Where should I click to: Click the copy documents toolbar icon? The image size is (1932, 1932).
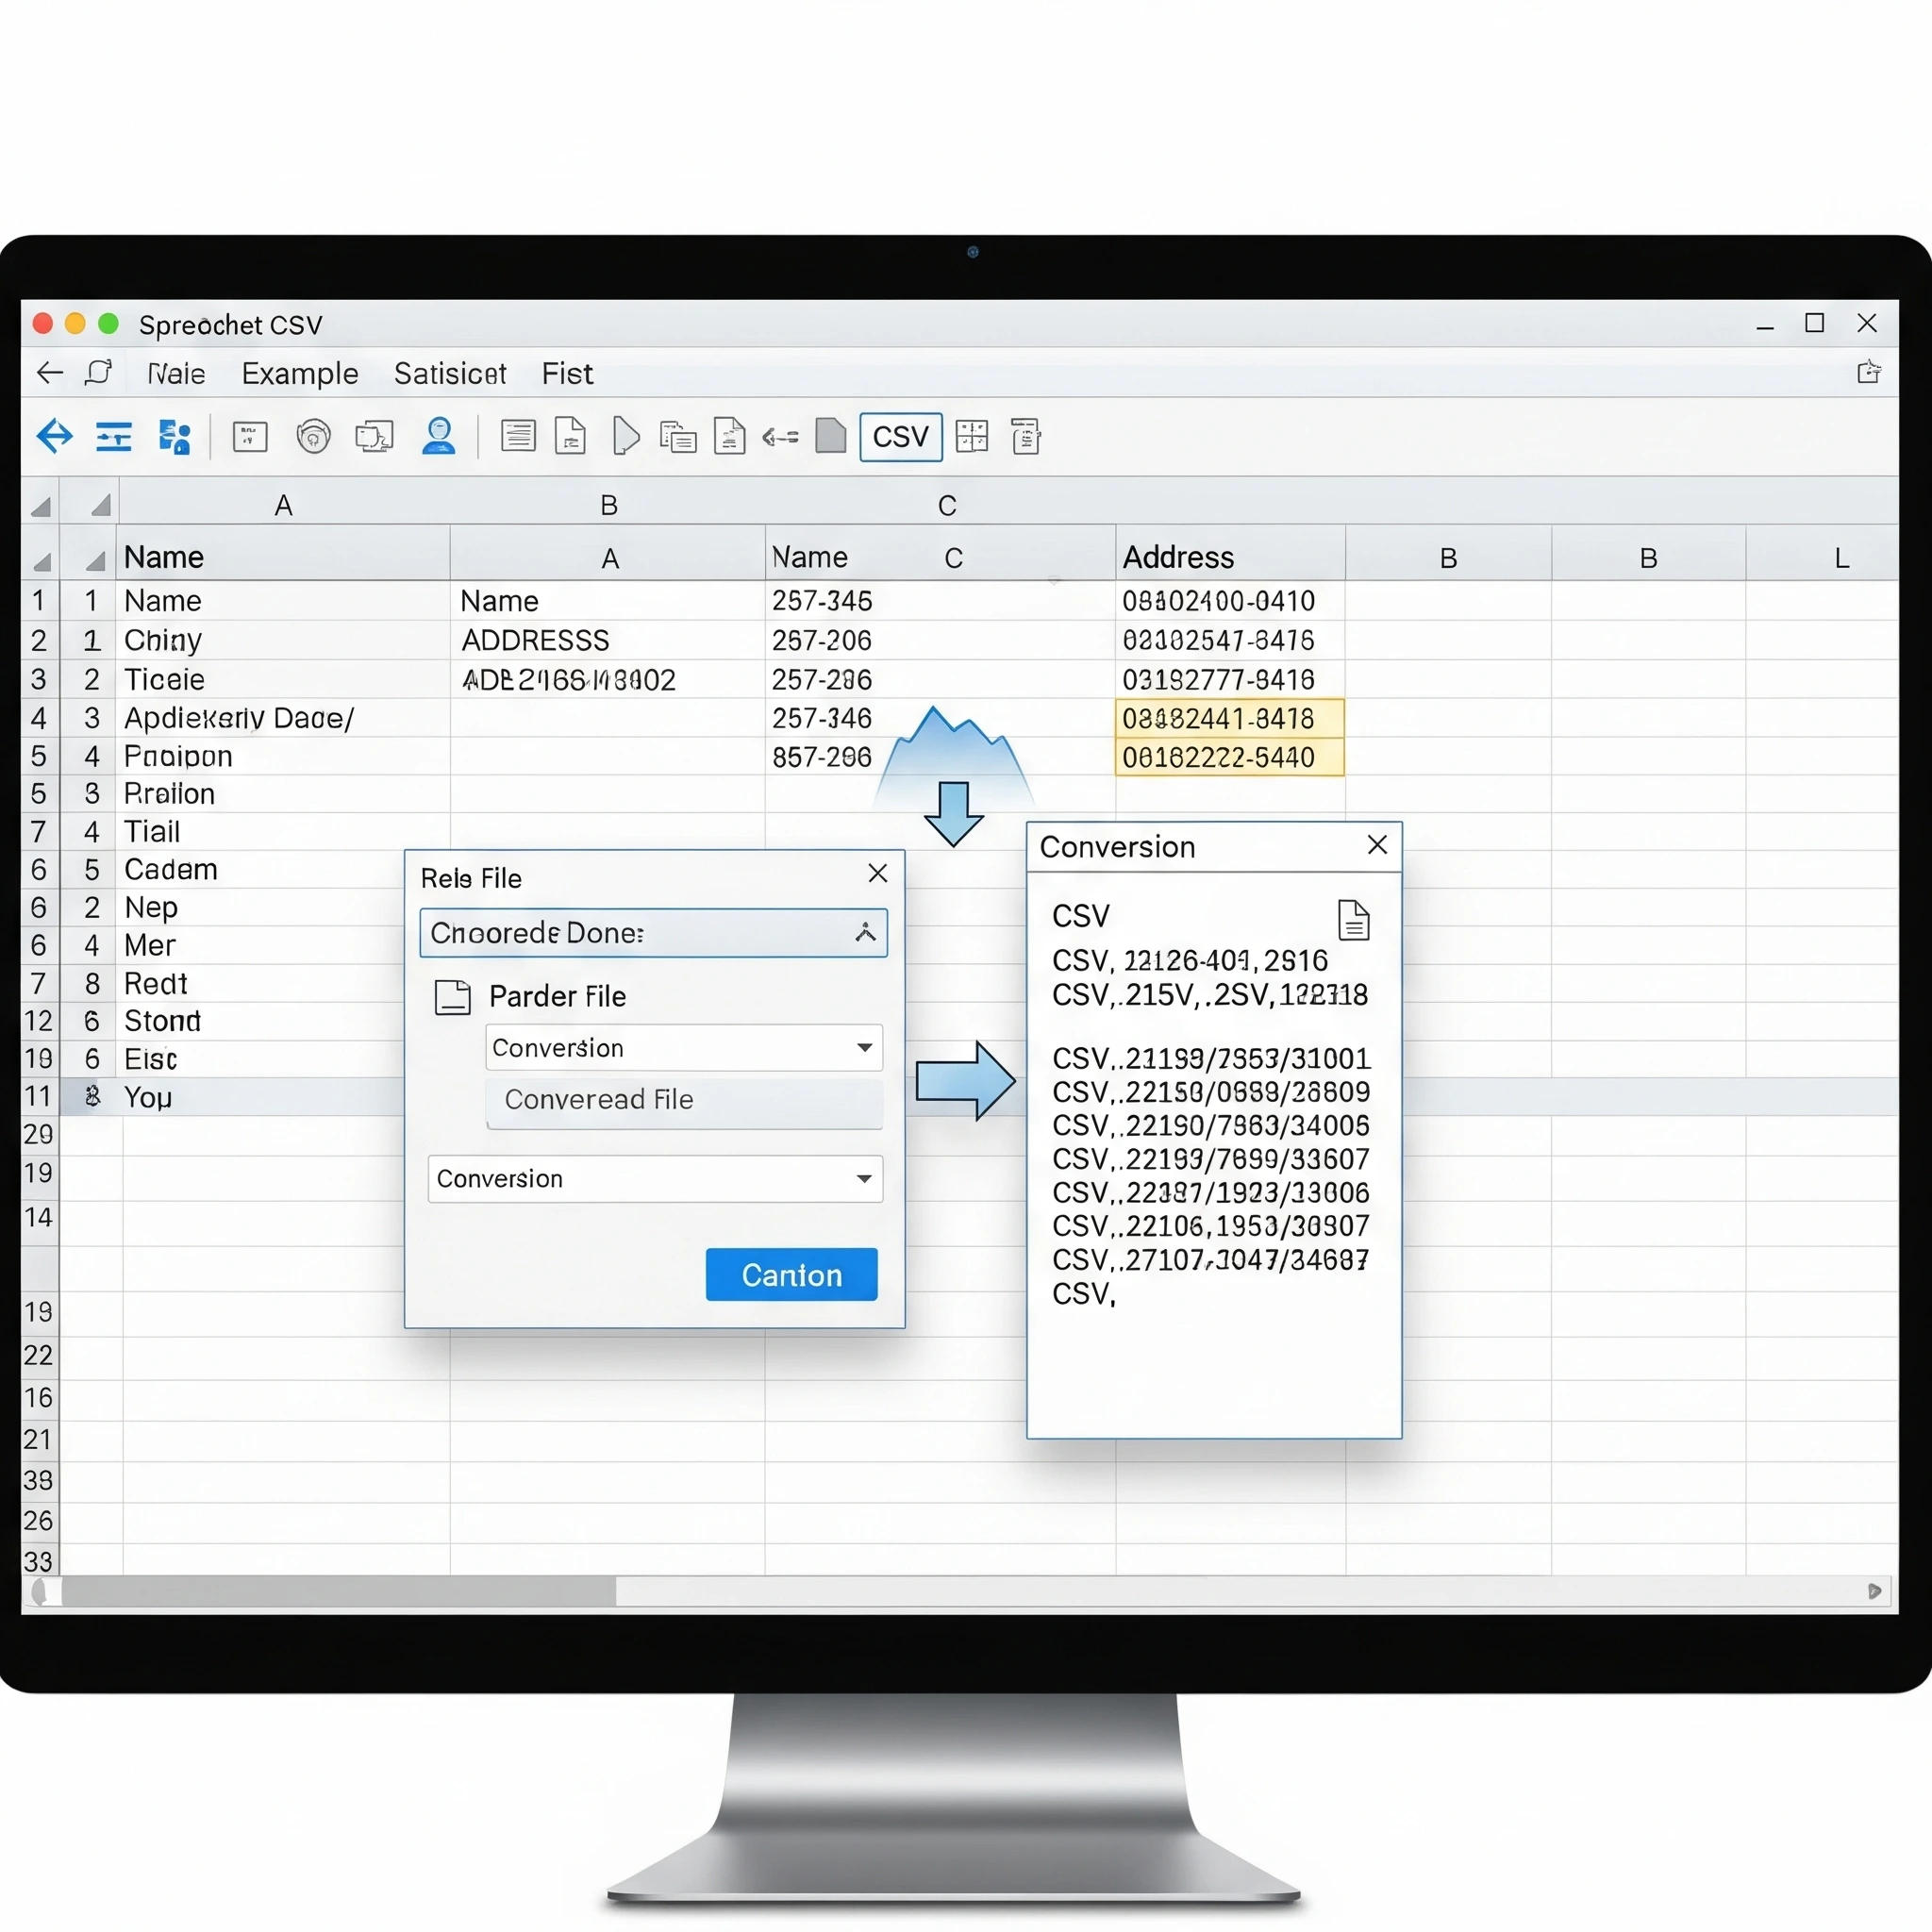[678, 437]
